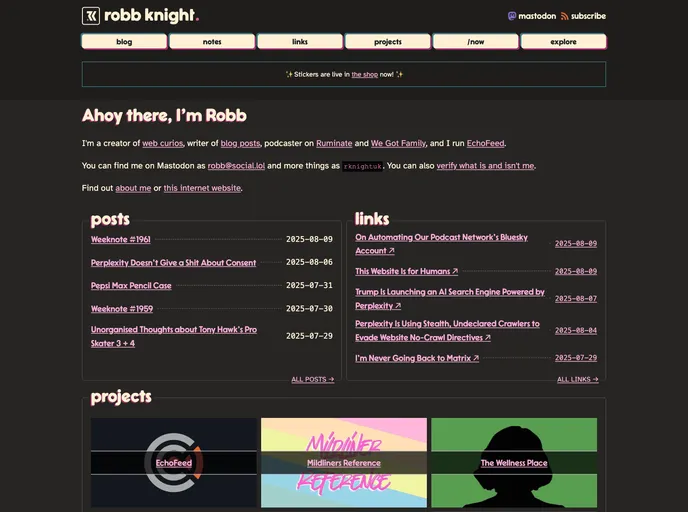This screenshot has width=688, height=512.
Task: Open 'the shop' link in stickers banner
Action: point(365,75)
